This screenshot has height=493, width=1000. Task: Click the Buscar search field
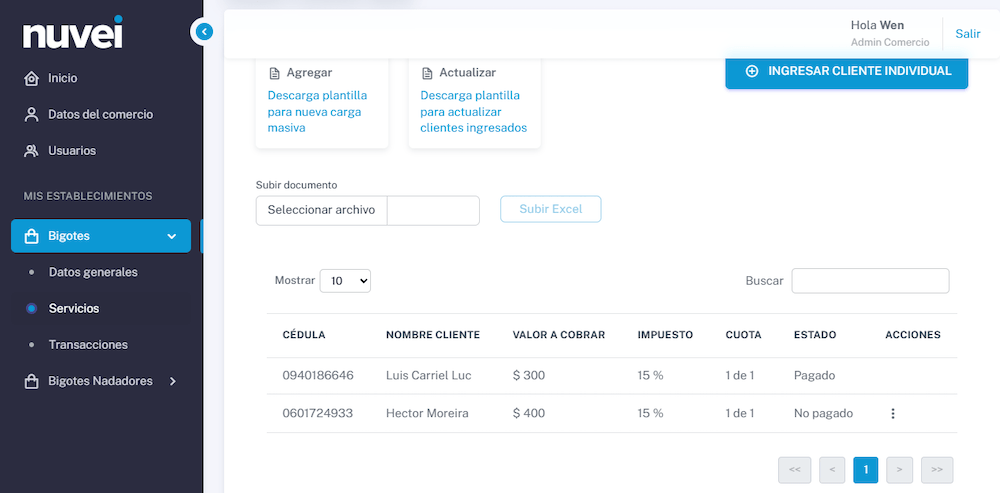tap(870, 281)
